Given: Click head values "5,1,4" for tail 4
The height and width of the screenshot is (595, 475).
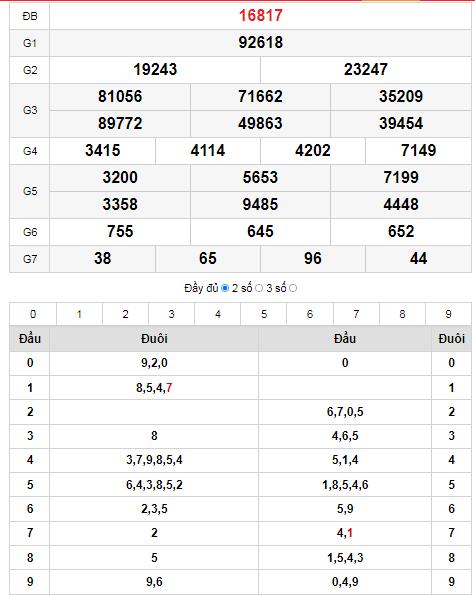Looking at the screenshot, I should tap(345, 460).
